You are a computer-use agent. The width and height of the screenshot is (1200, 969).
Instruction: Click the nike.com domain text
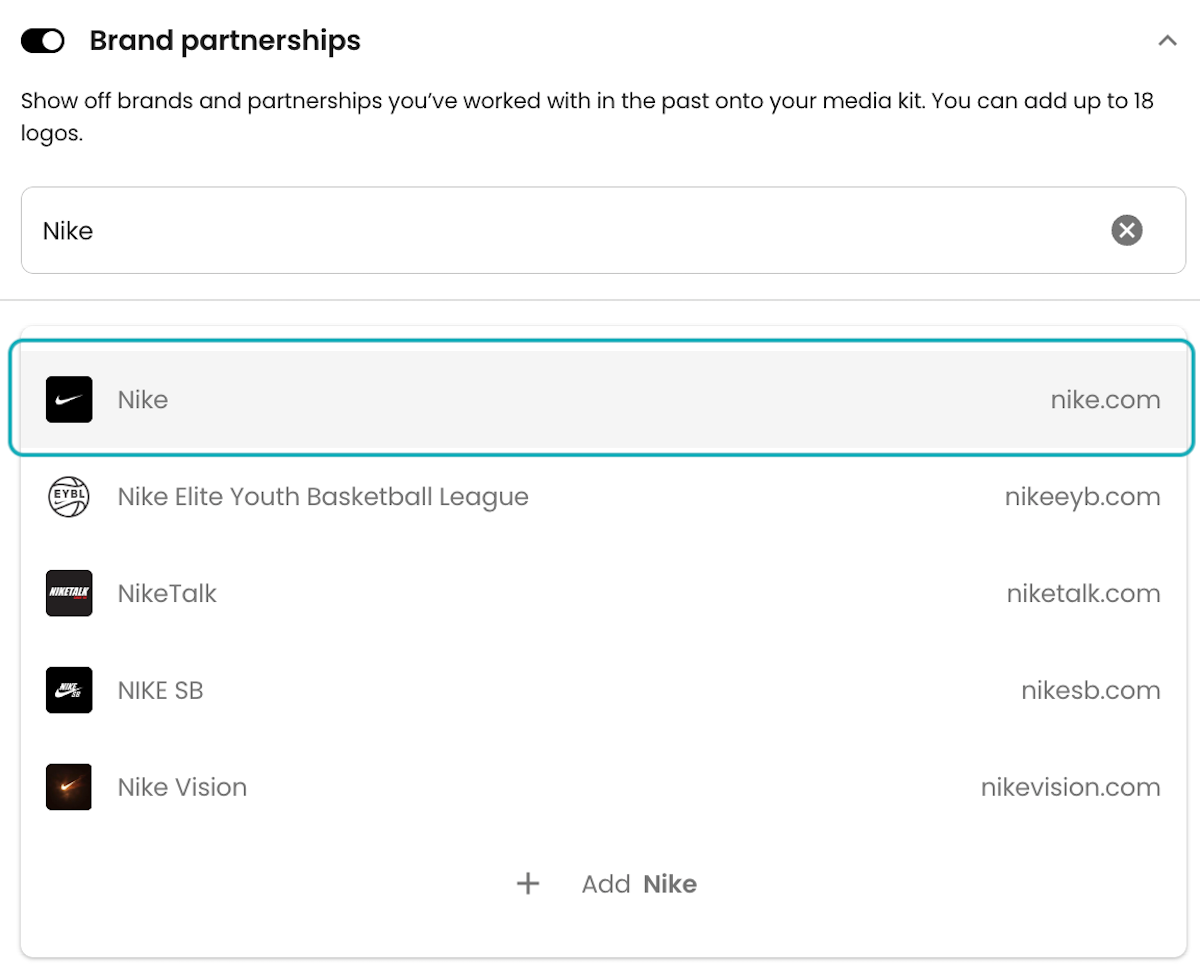(1105, 400)
